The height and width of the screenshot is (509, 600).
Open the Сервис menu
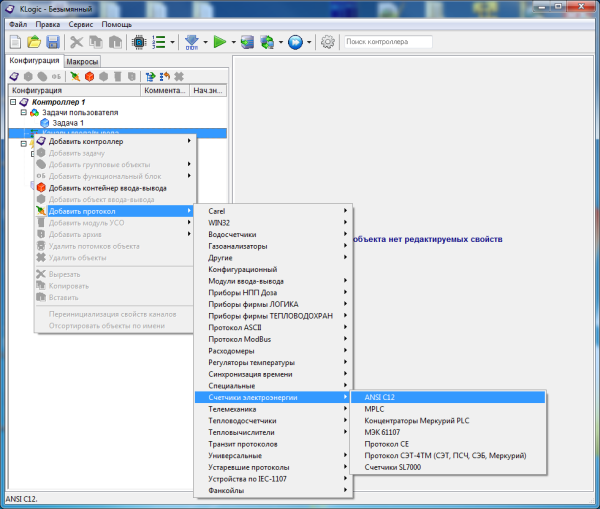coord(81,23)
